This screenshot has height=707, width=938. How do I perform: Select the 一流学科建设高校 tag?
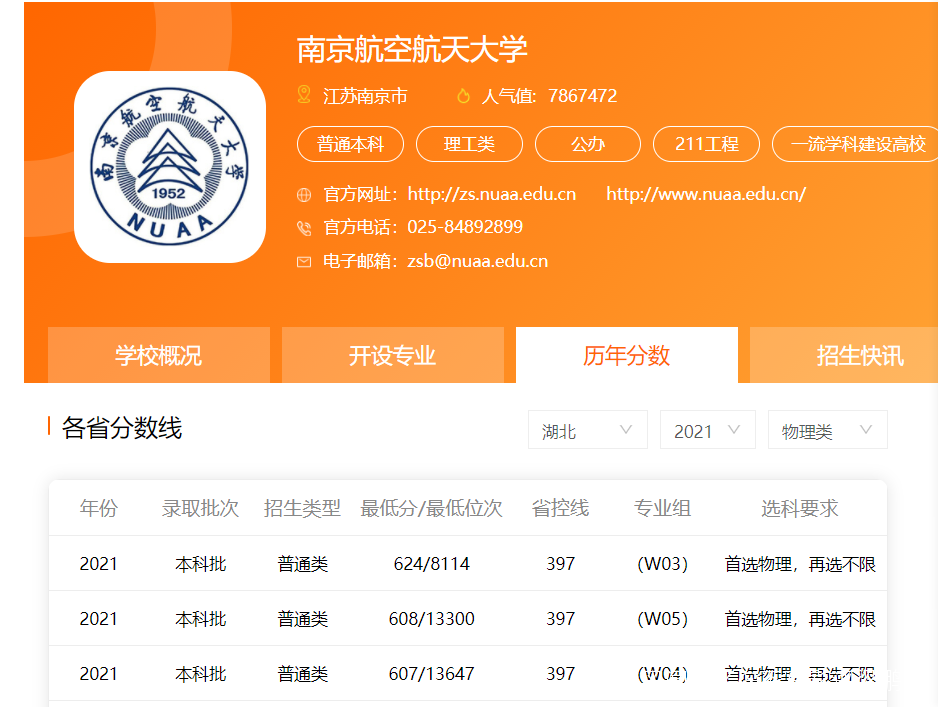857,144
